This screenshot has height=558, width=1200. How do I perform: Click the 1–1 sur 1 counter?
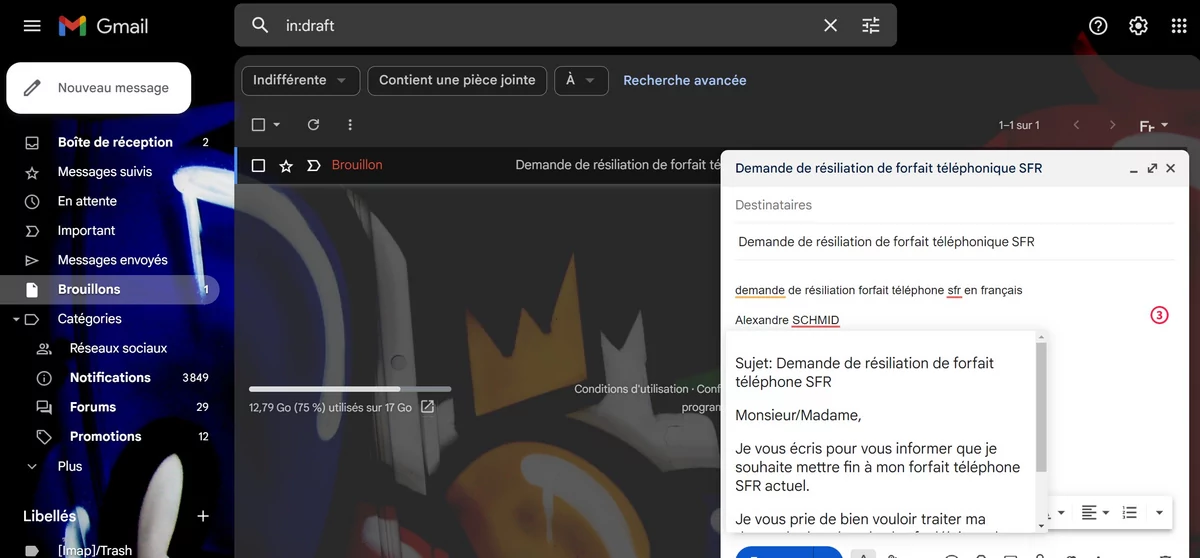1019,125
